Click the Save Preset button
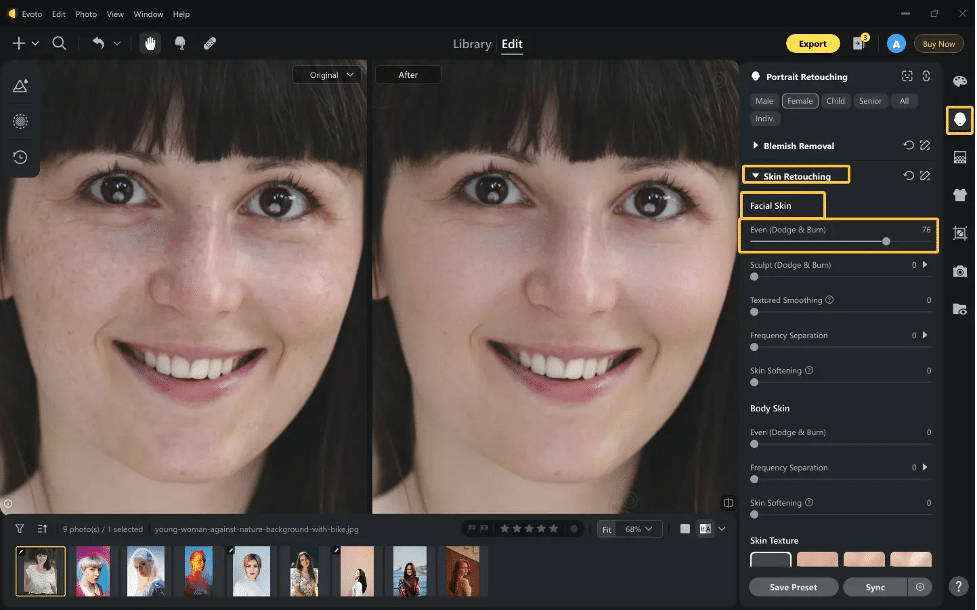The width and height of the screenshot is (977, 610). click(x=793, y=587)
